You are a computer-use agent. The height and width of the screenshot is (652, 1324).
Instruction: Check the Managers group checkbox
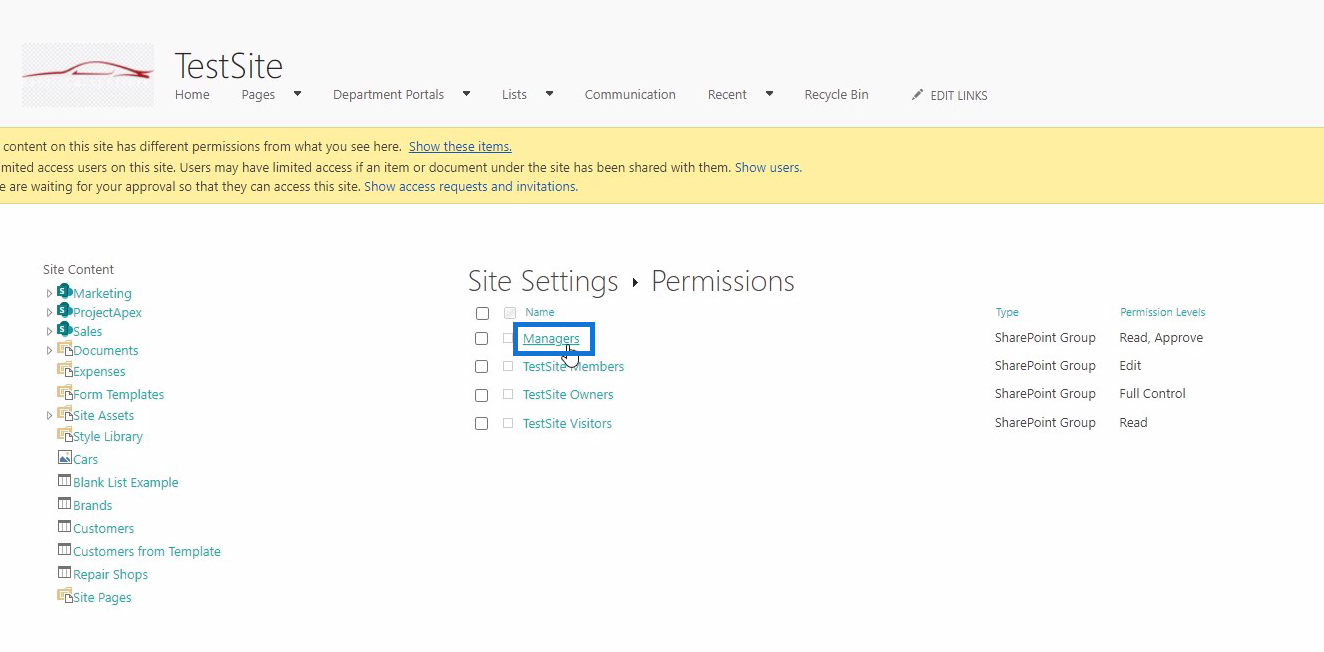coord(482,338)
